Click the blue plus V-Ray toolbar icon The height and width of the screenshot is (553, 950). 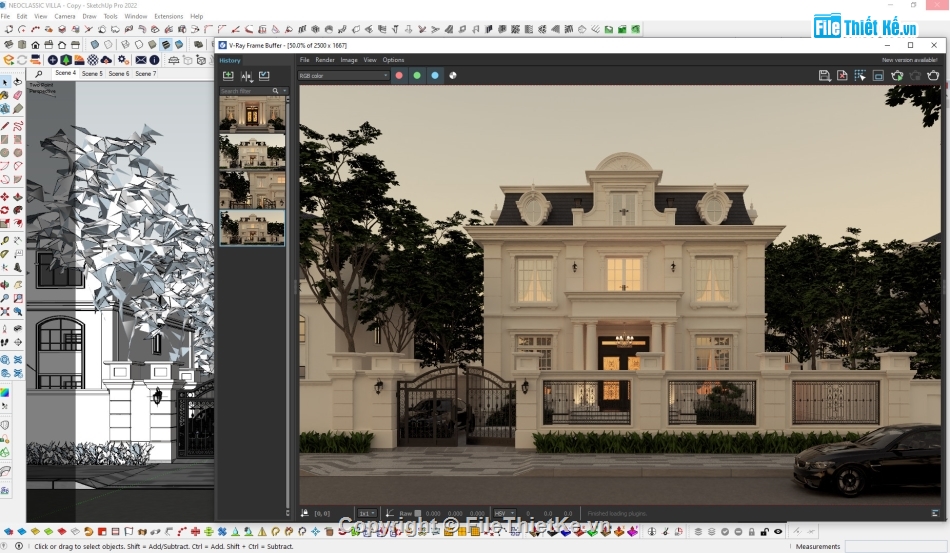pyautogui.click(x=53, y=60)
